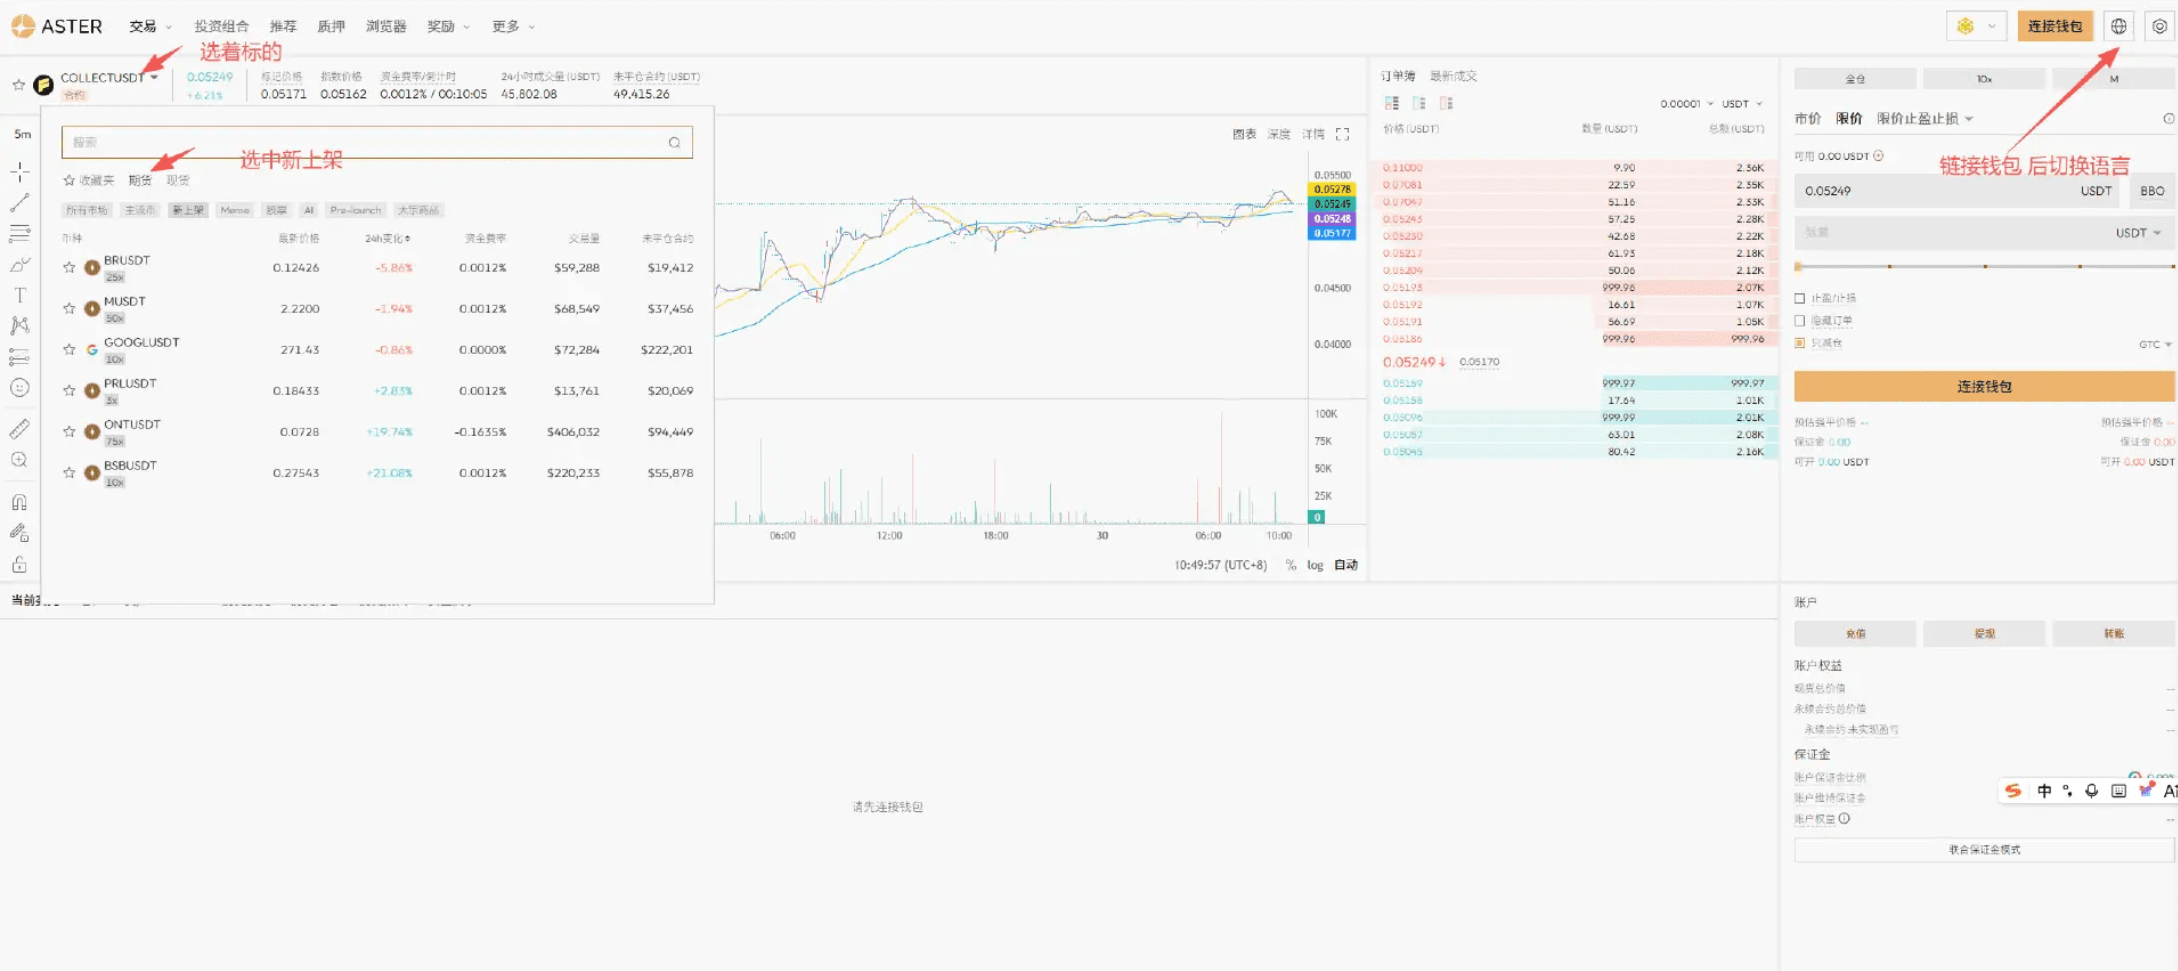Open the emoji drawing tool
Viewport: 2178px width, 971px height.
click(x=19, y=387)
